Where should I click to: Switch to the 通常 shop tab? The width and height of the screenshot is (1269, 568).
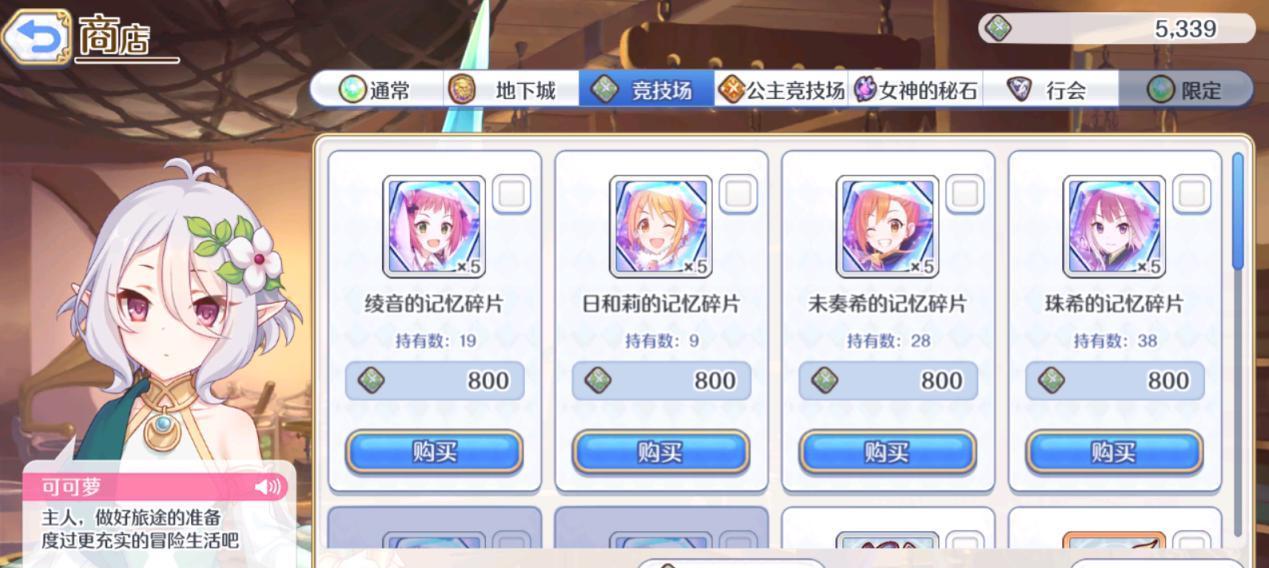[376, 90]
